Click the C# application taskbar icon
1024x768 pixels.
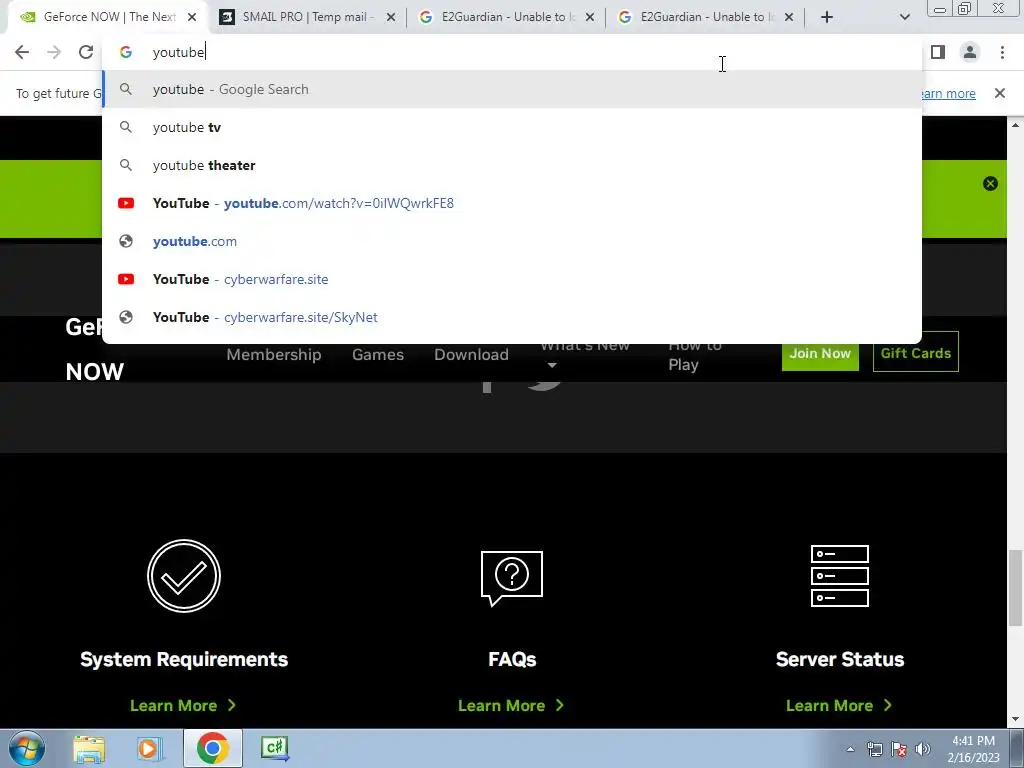pos(274,748)
